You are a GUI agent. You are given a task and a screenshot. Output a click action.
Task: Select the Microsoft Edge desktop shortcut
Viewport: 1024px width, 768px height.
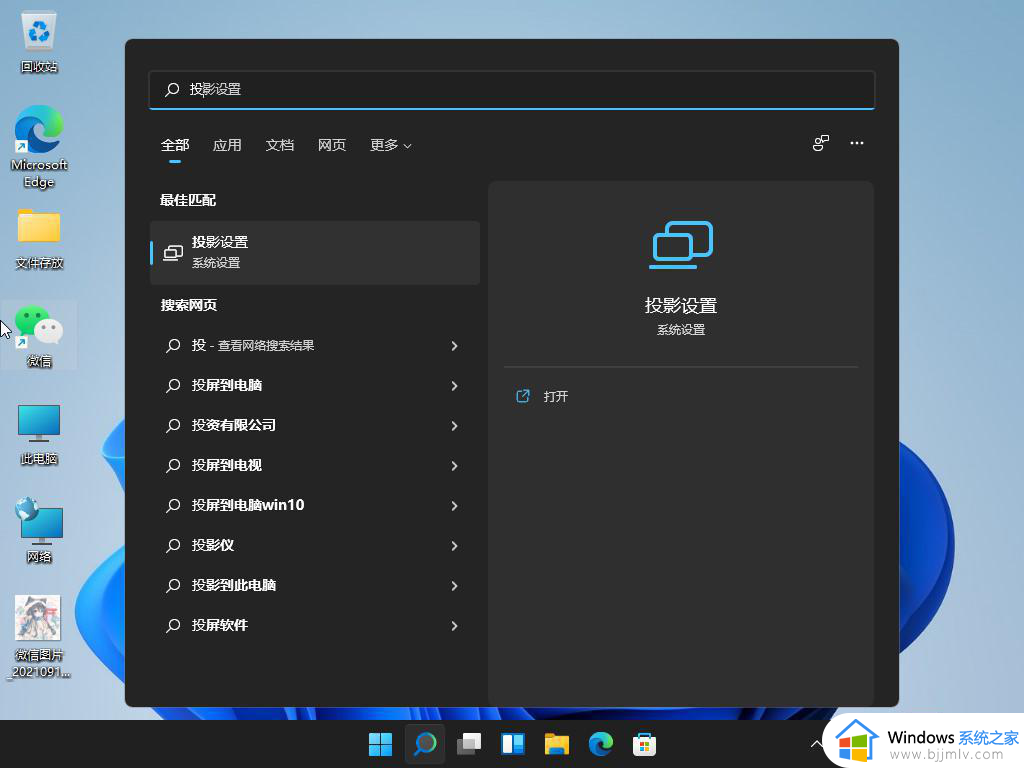click(39, 147)
